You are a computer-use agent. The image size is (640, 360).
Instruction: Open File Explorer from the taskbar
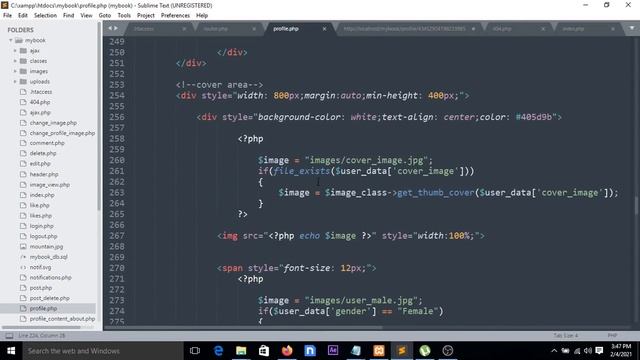pyautogui.click(x=241, y=351)
